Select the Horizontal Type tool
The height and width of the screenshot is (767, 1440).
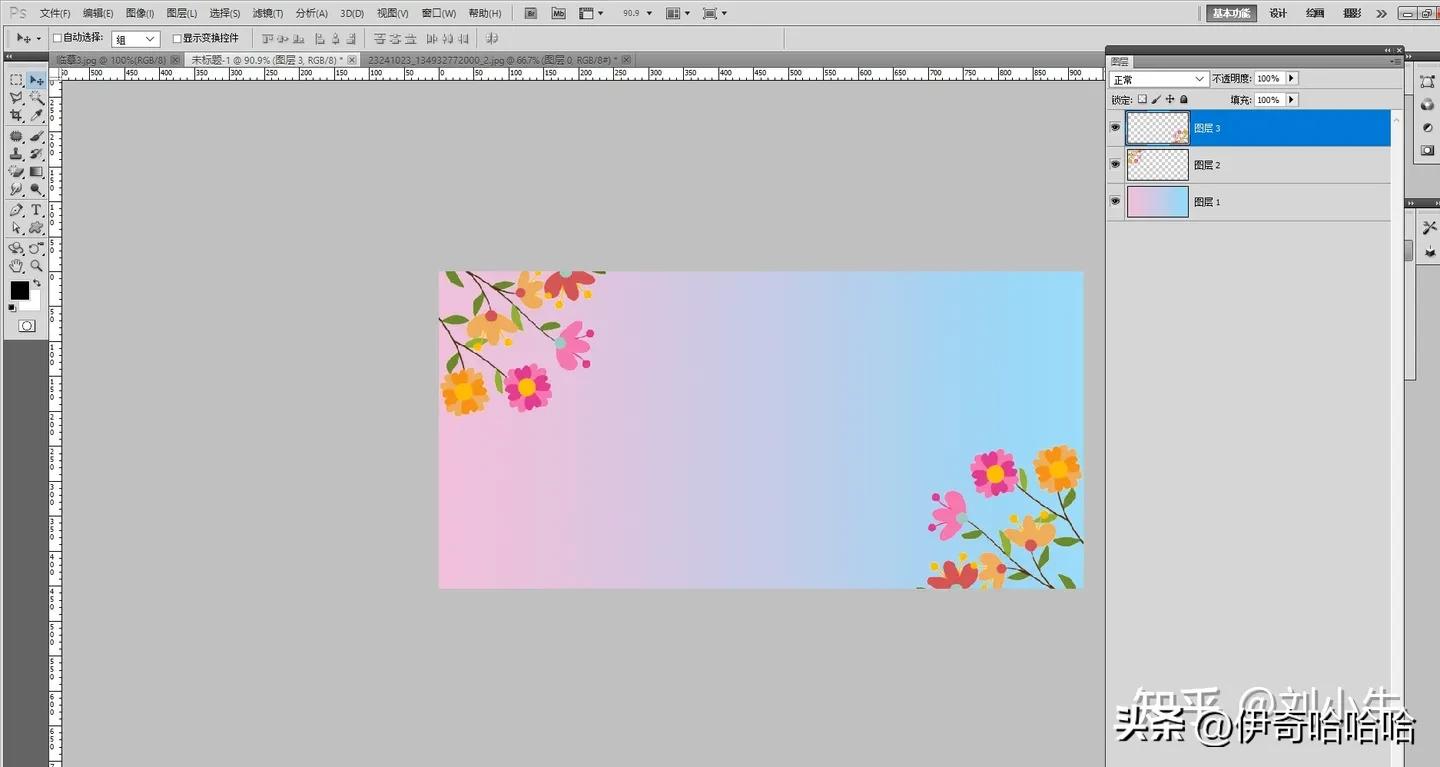(36, 210)
